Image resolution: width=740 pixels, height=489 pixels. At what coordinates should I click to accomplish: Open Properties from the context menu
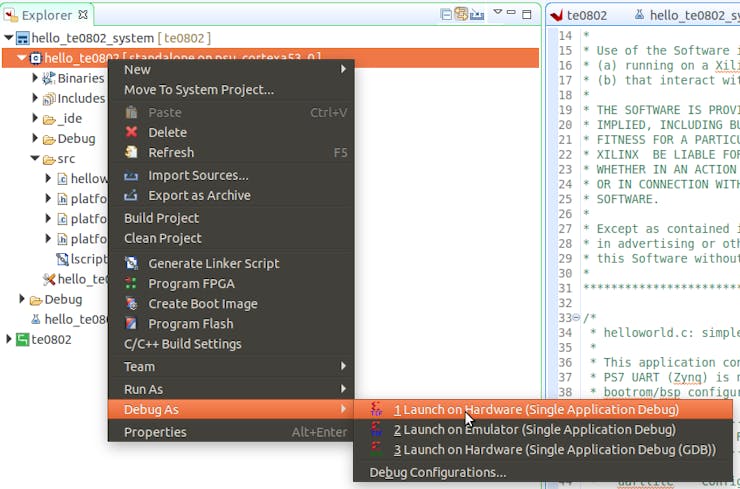pyautogui.click(x=231, y=432)
